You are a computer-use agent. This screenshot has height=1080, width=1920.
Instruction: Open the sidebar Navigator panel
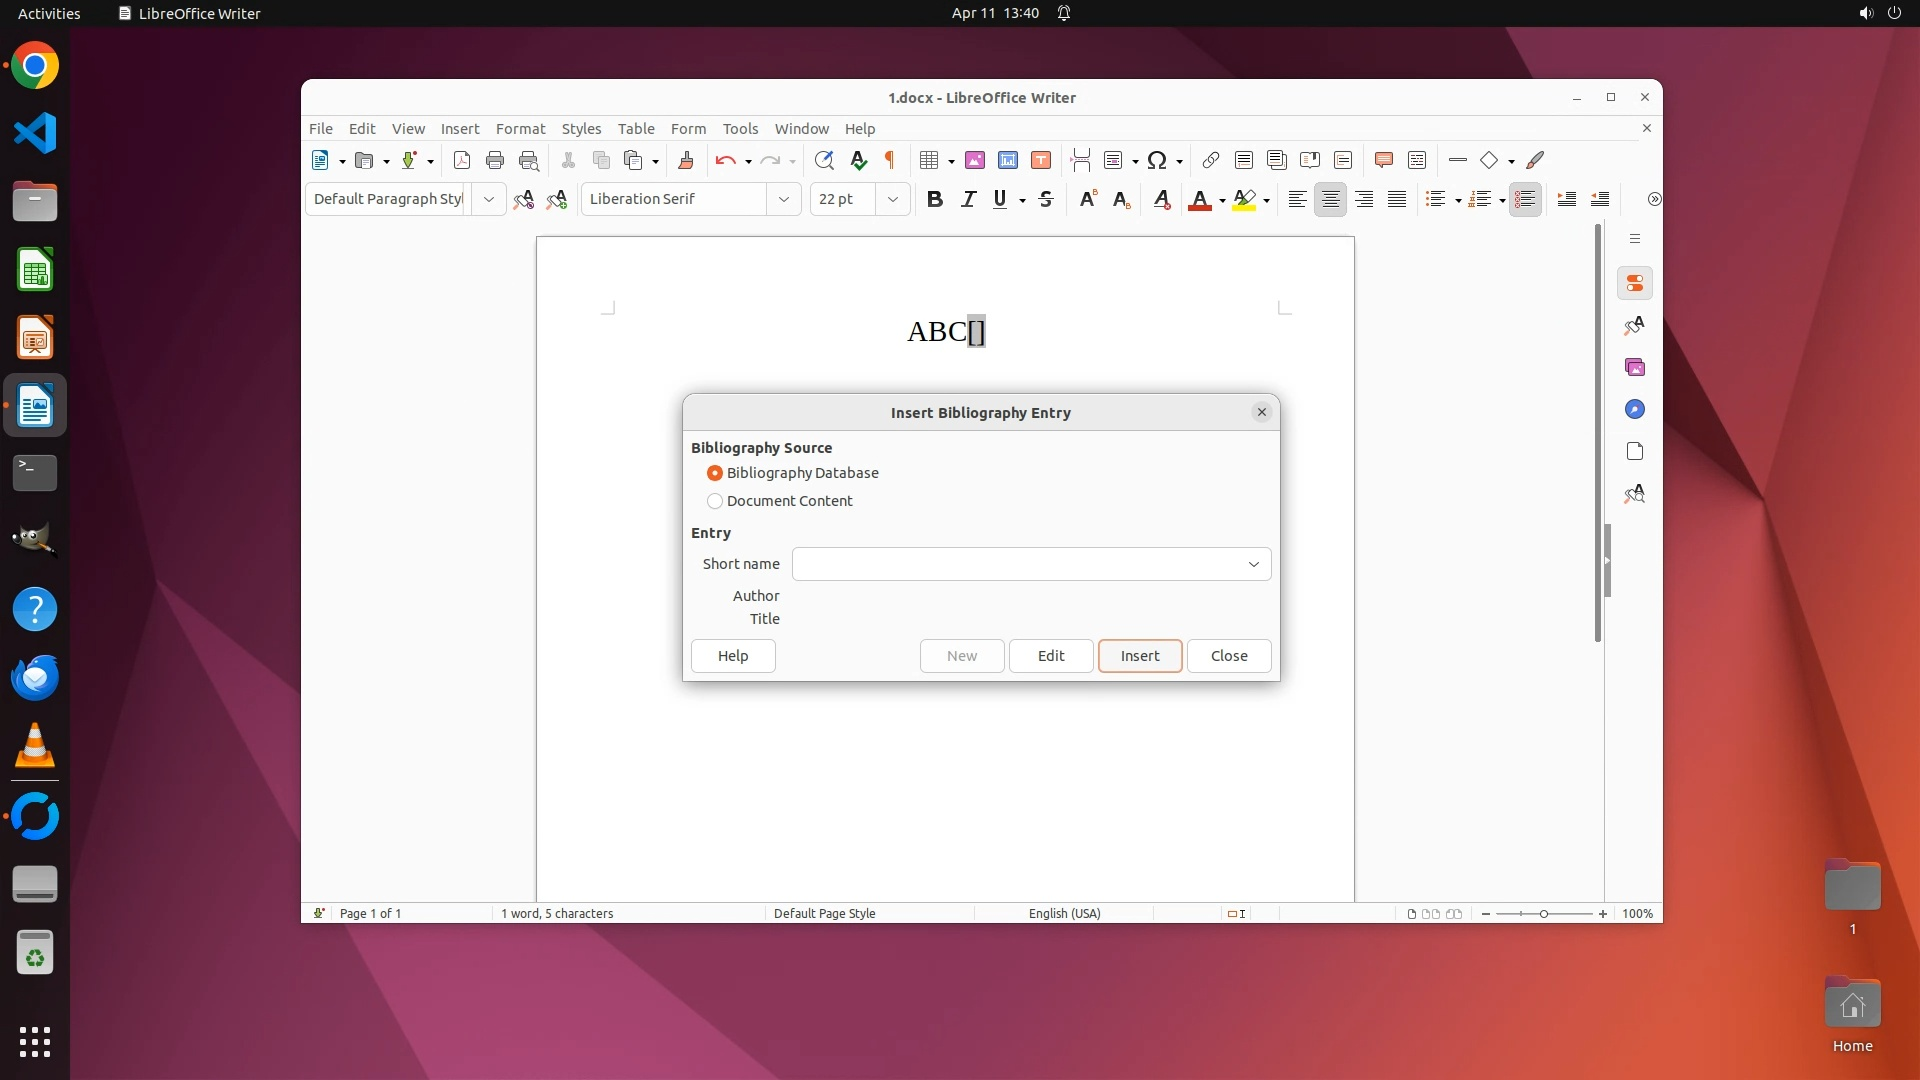(x=1635, y=409)
